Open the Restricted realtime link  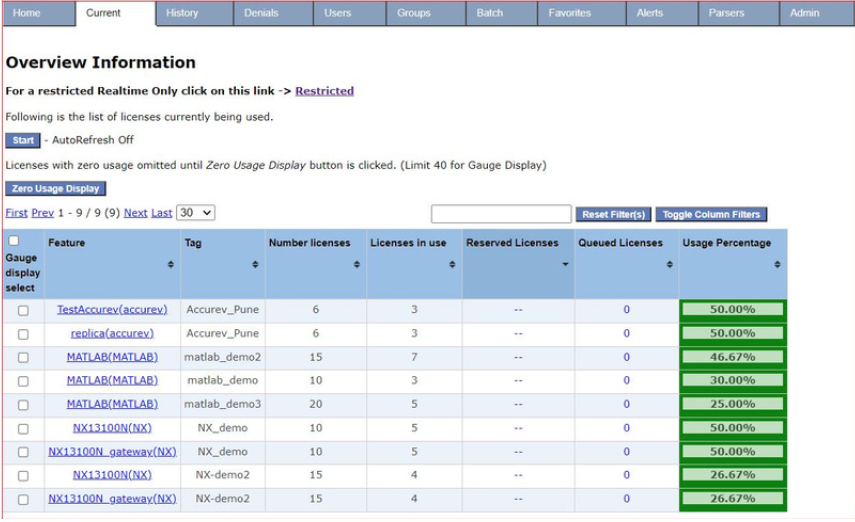click(324, 91)
